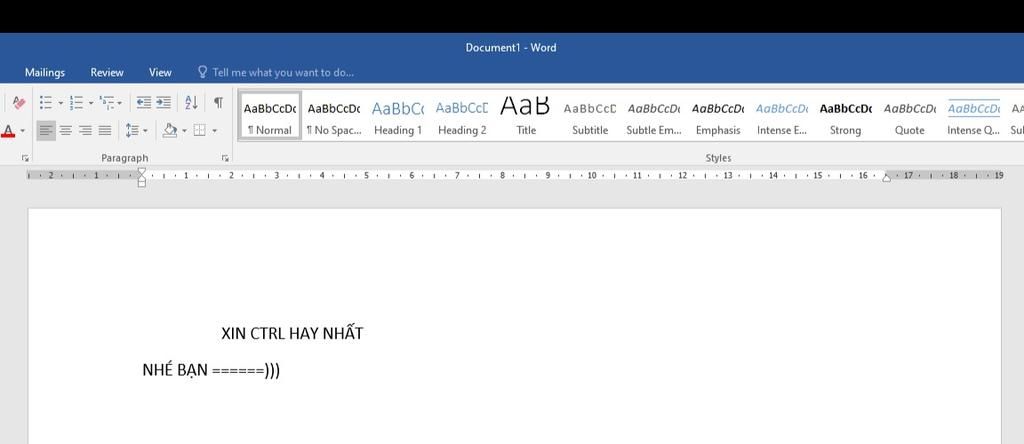Apply the Title style
The width and height of the screenshot is (1024, 444).
(526, 116)
